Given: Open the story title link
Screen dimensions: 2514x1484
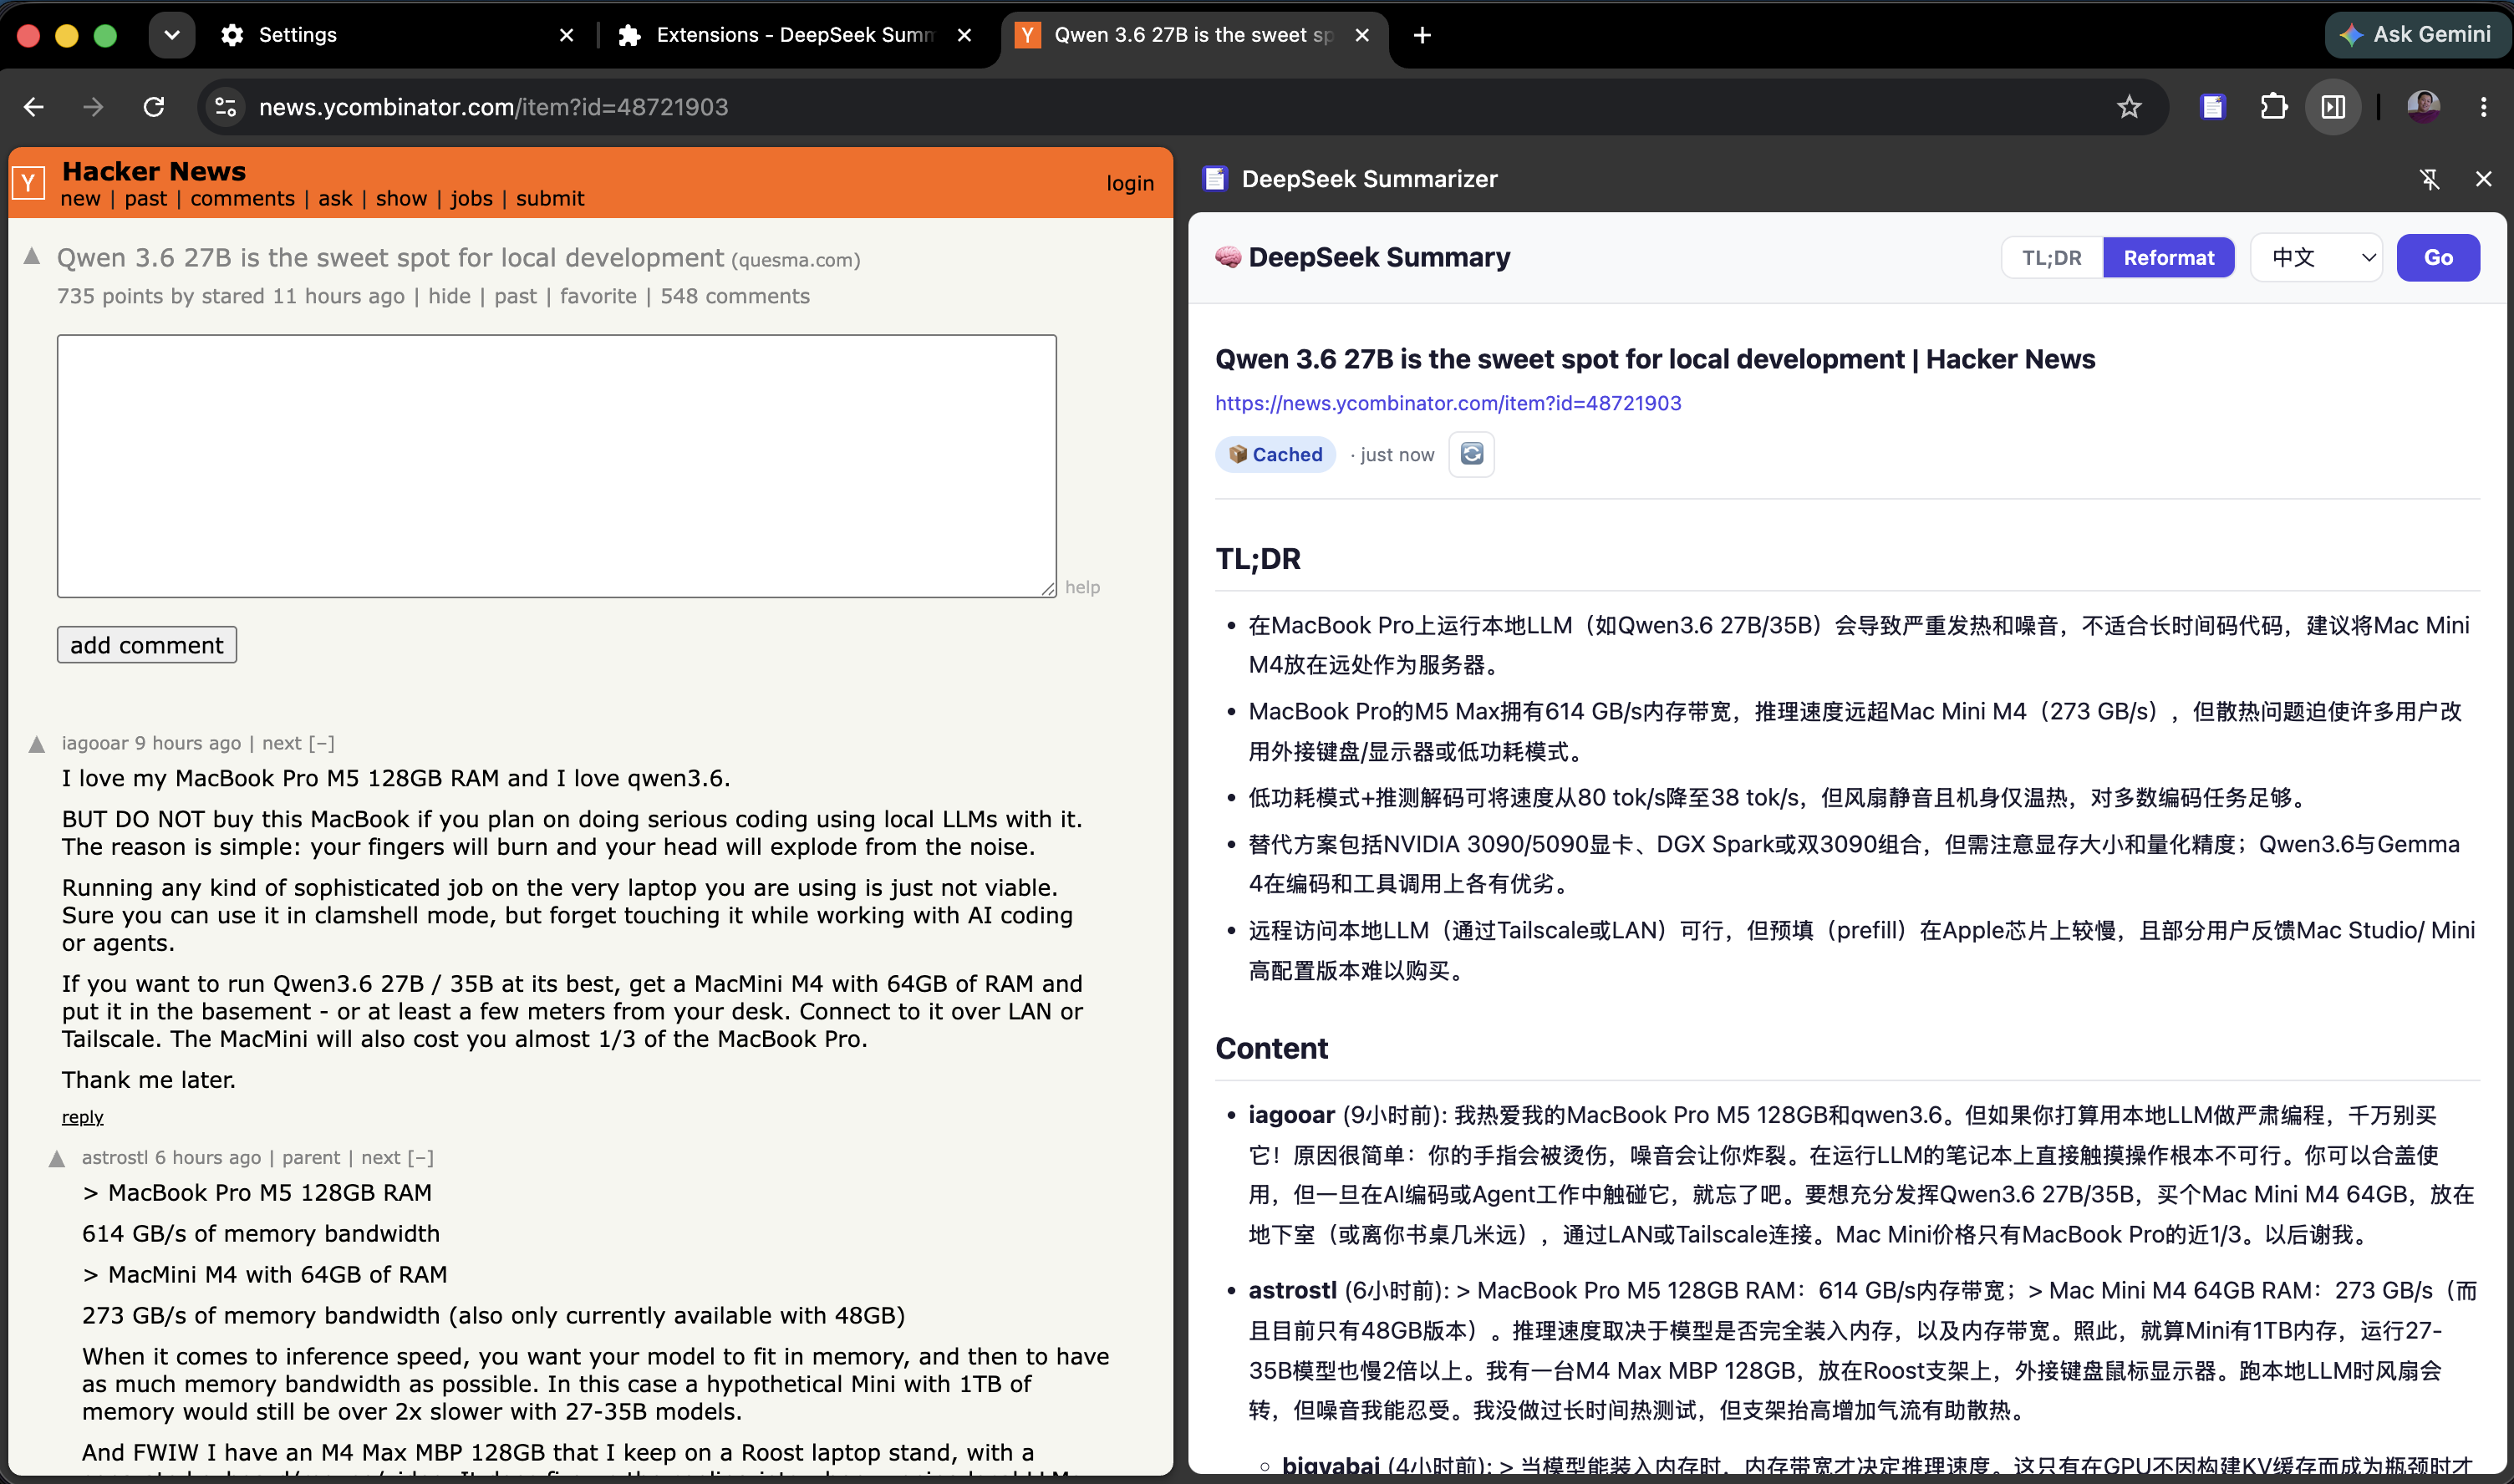Looking at the screenshot, I should pos(390,257).
